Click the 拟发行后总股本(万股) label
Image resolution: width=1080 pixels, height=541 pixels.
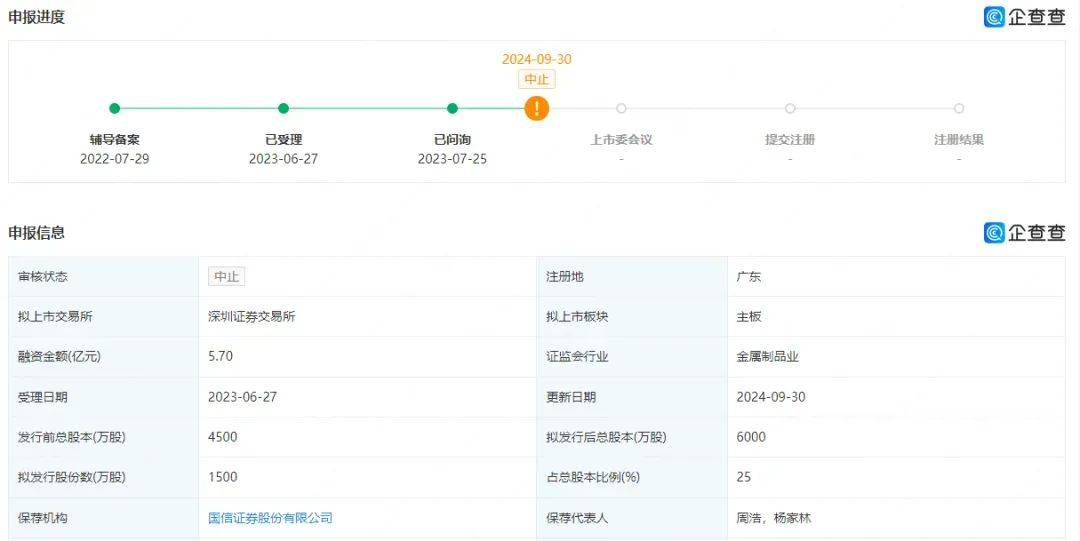coord(606,437)
